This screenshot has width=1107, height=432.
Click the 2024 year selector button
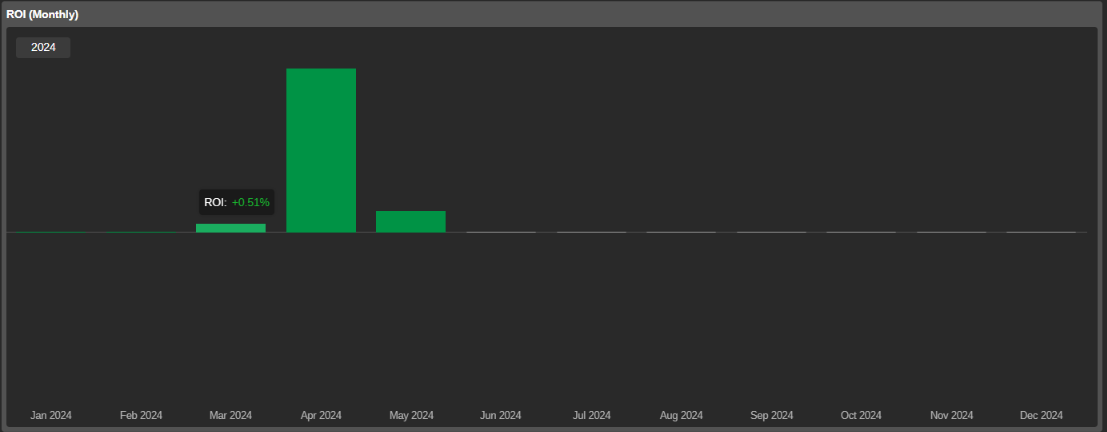tap(43, 47)
